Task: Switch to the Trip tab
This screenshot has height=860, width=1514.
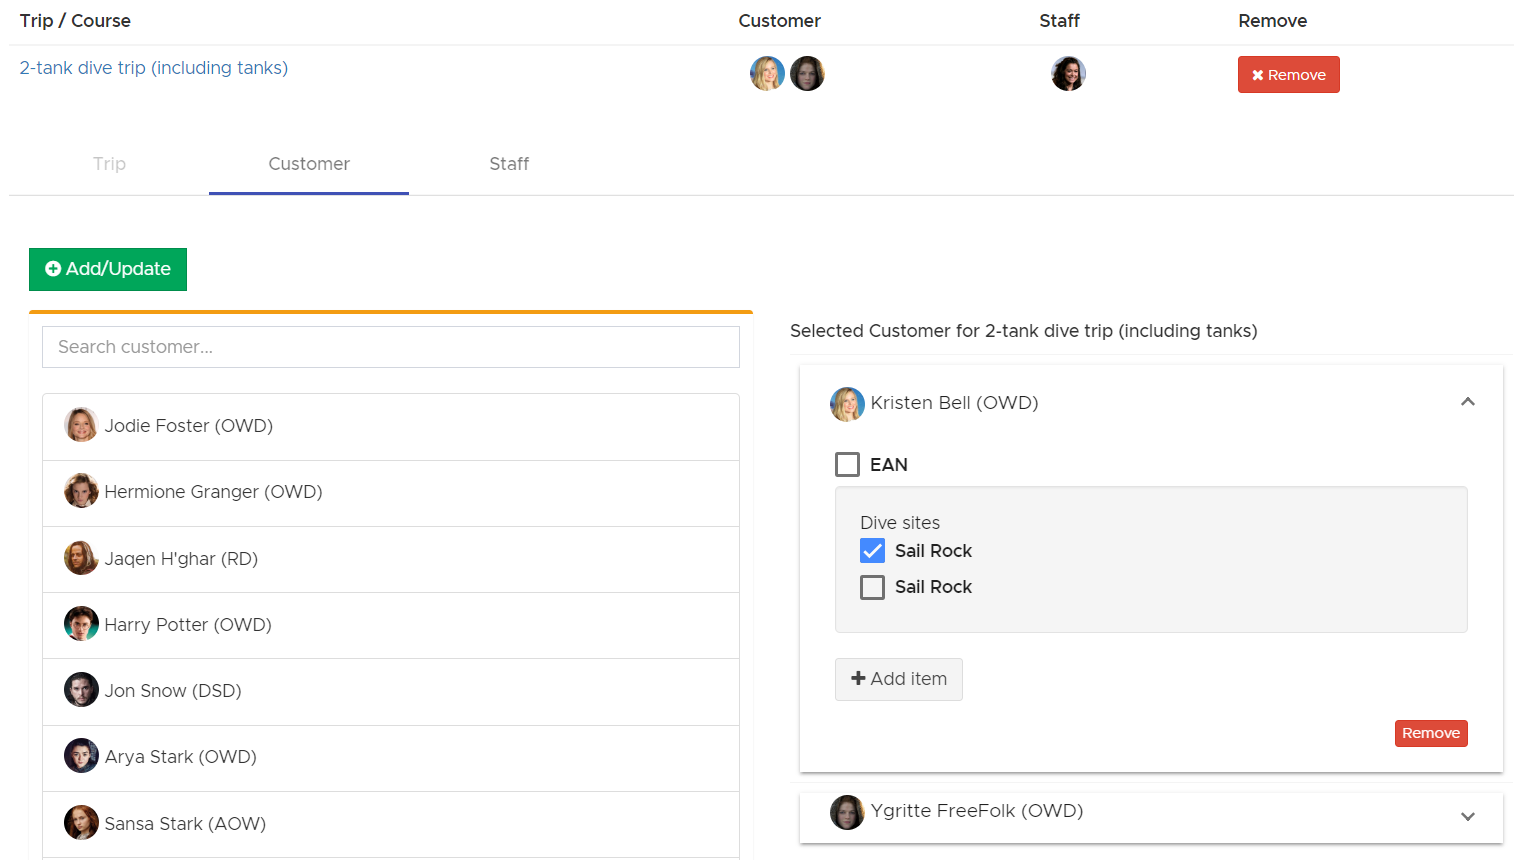Action: coord(109,164)
